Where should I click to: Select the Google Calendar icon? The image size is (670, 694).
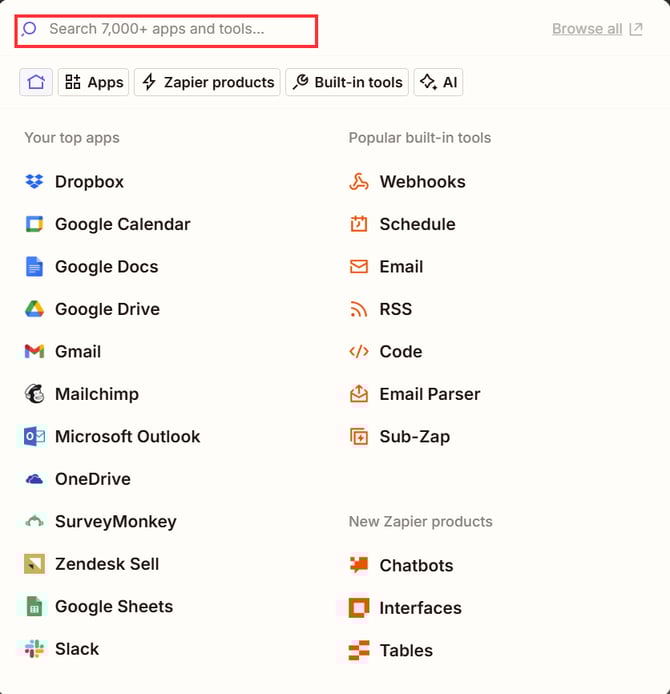35,224
